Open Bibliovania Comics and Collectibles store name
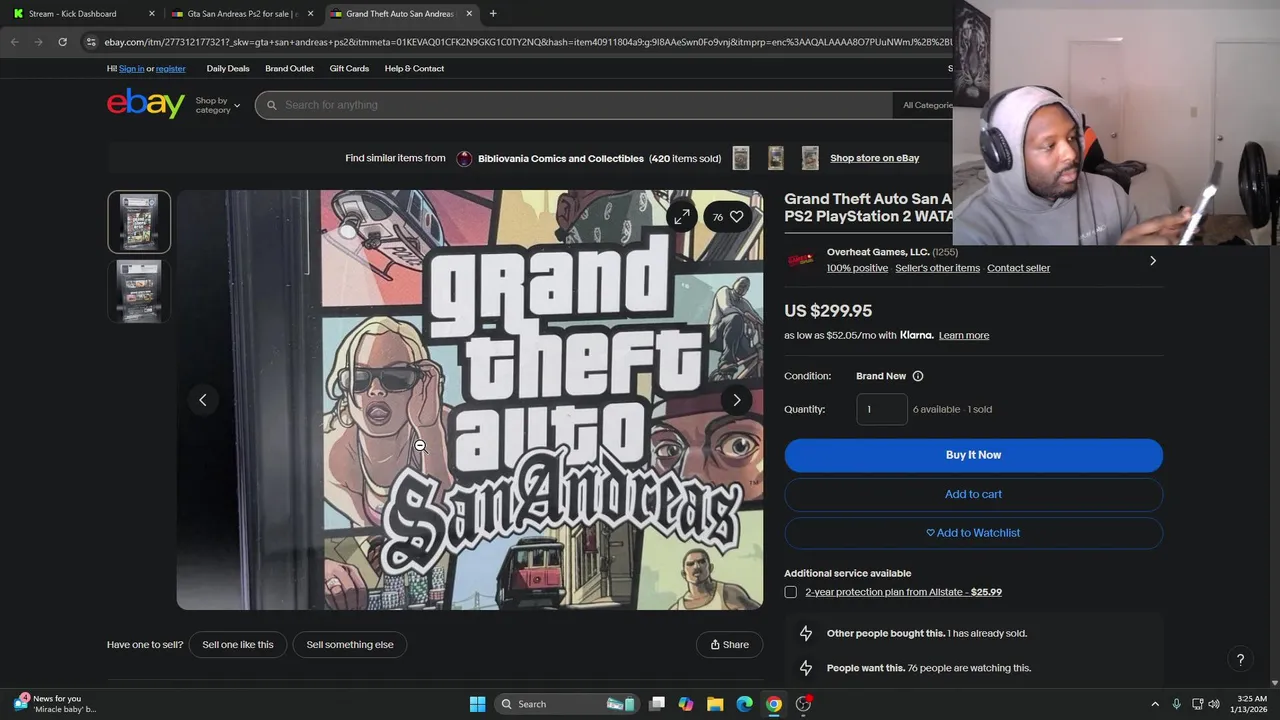This screenshot has height=720, width=1280. 561,158
